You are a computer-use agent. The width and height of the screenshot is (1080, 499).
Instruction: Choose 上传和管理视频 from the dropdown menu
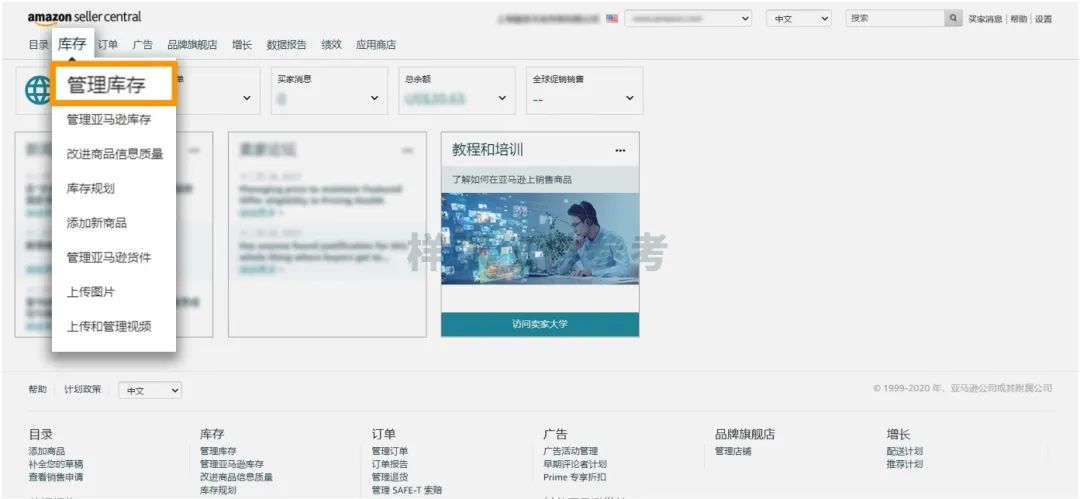pos(108,327)
